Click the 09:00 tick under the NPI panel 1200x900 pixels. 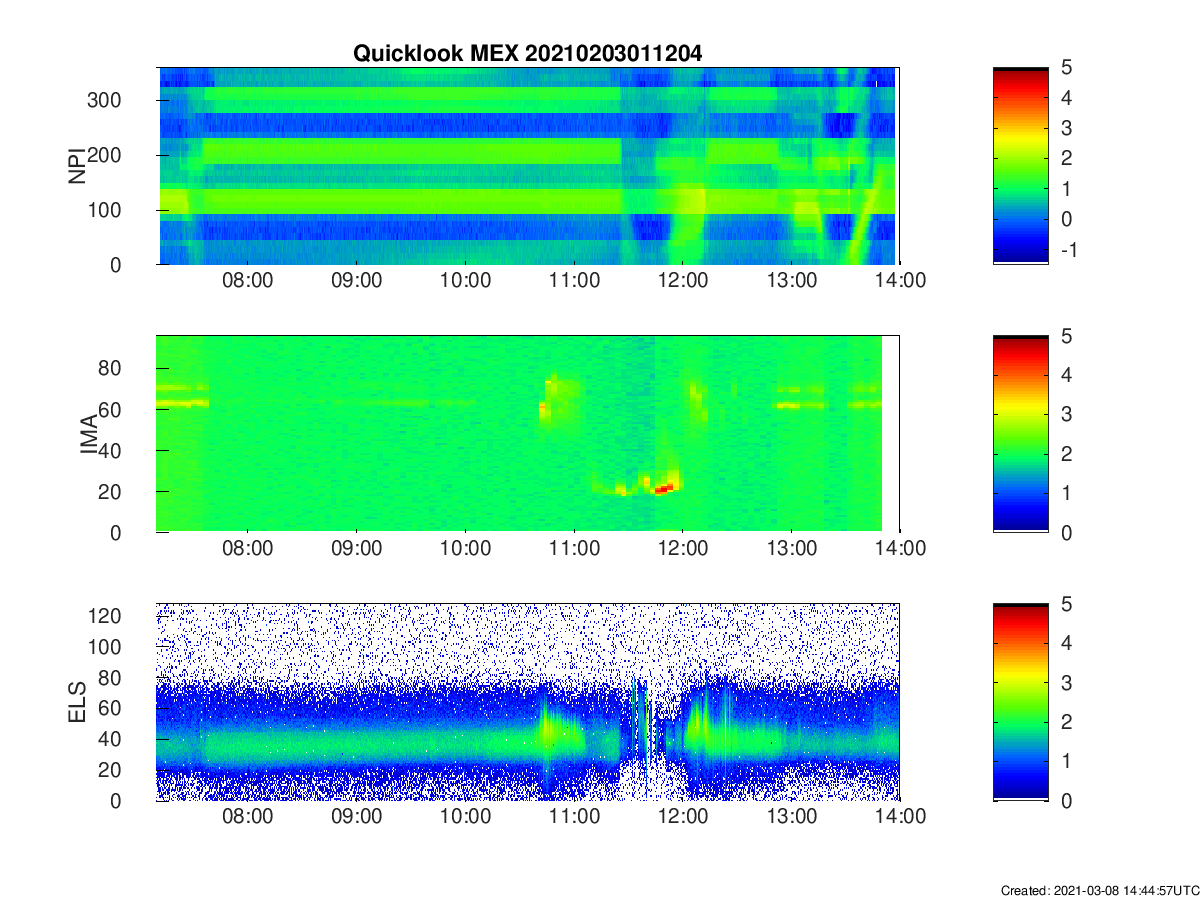tap(357, 281)
